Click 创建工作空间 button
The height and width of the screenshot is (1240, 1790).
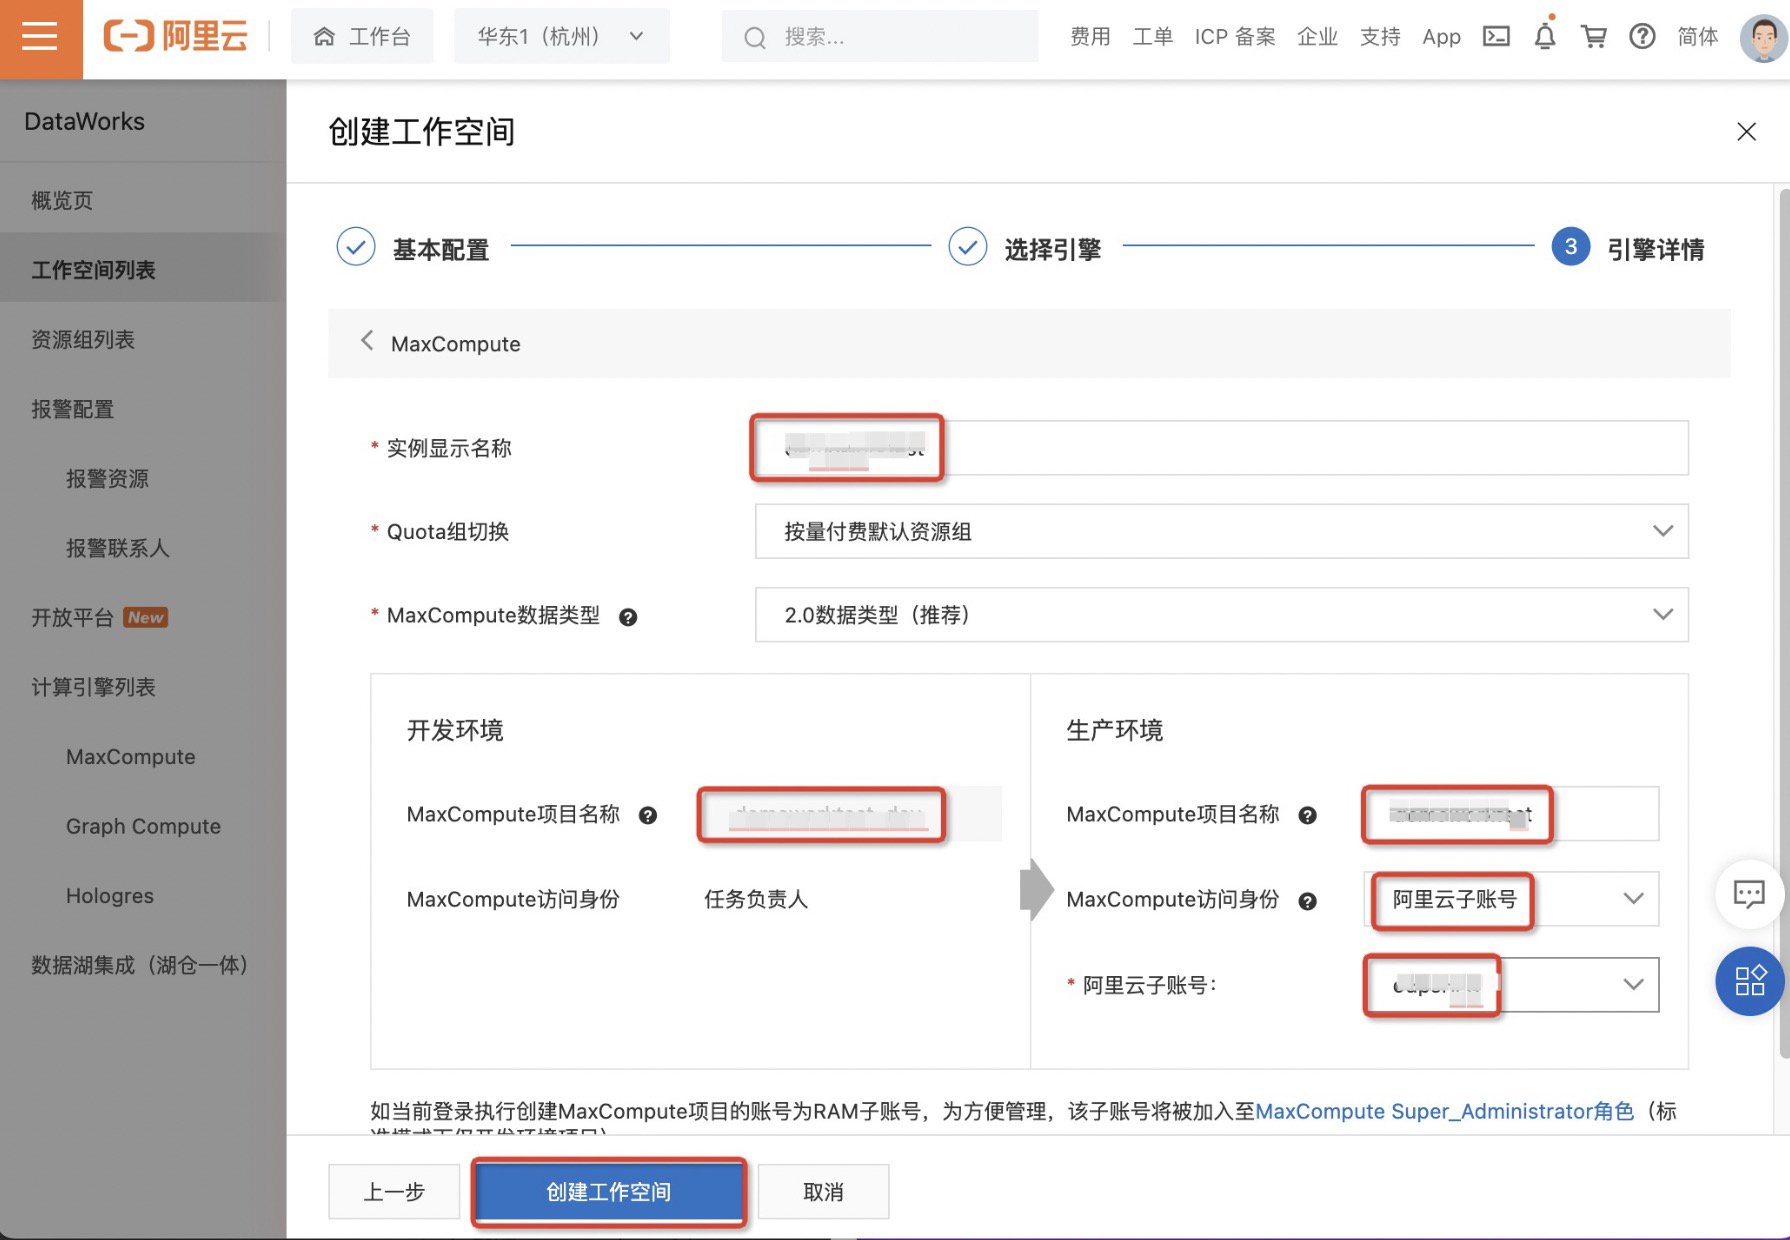click(609, 1191)
